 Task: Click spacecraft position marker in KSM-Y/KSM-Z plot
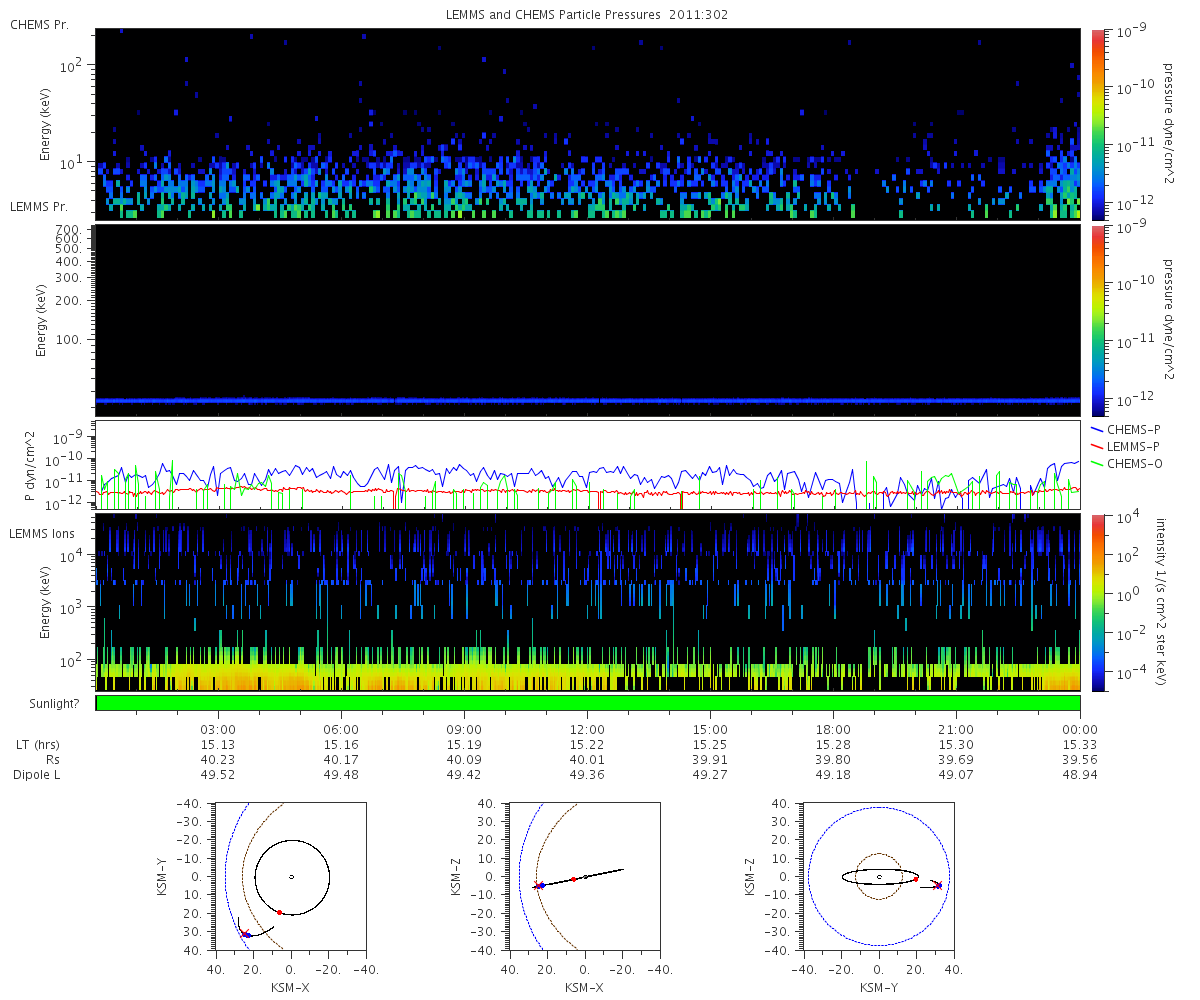[938, 885]
